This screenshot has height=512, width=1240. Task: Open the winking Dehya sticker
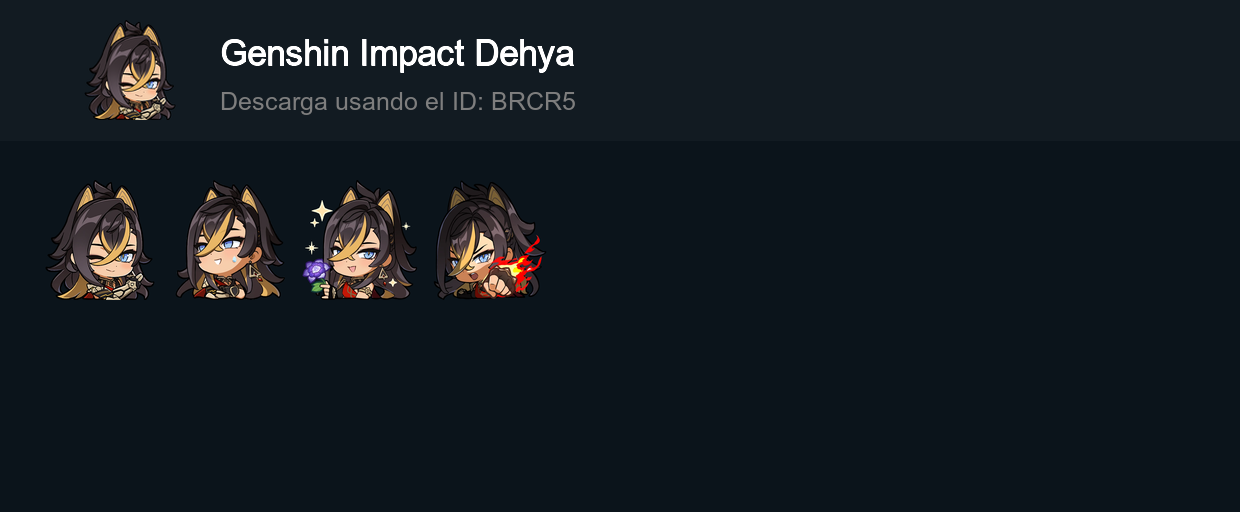click(x=100, y=240)
